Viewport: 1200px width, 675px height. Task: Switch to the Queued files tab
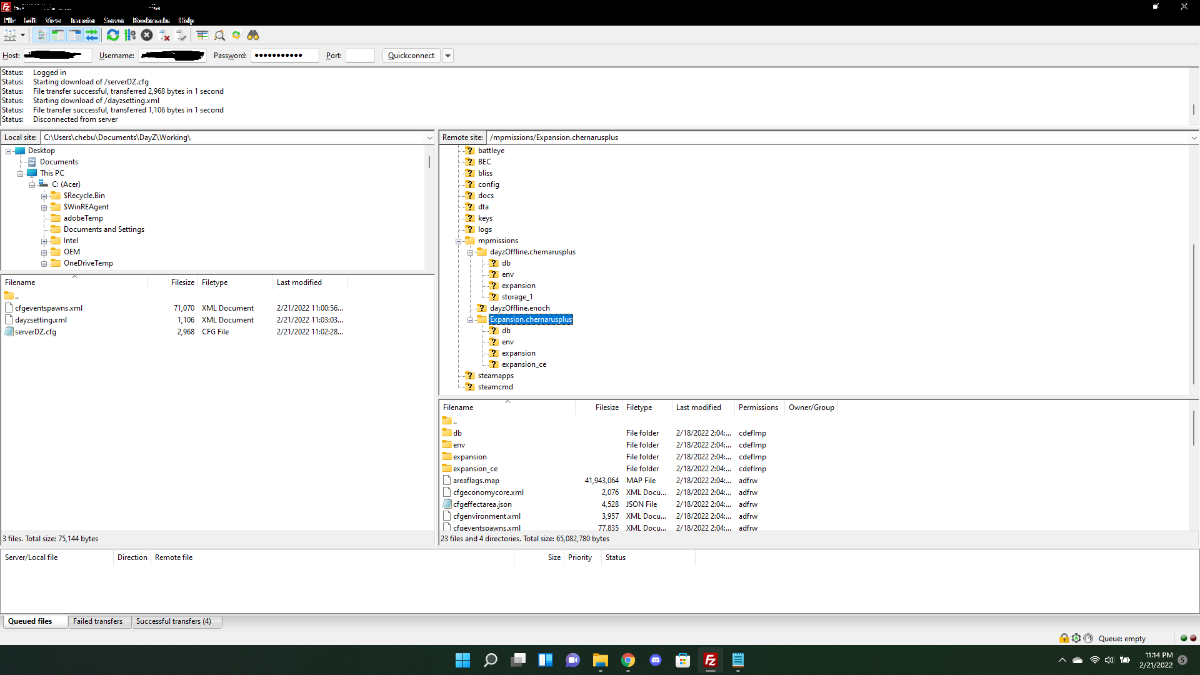30,621
